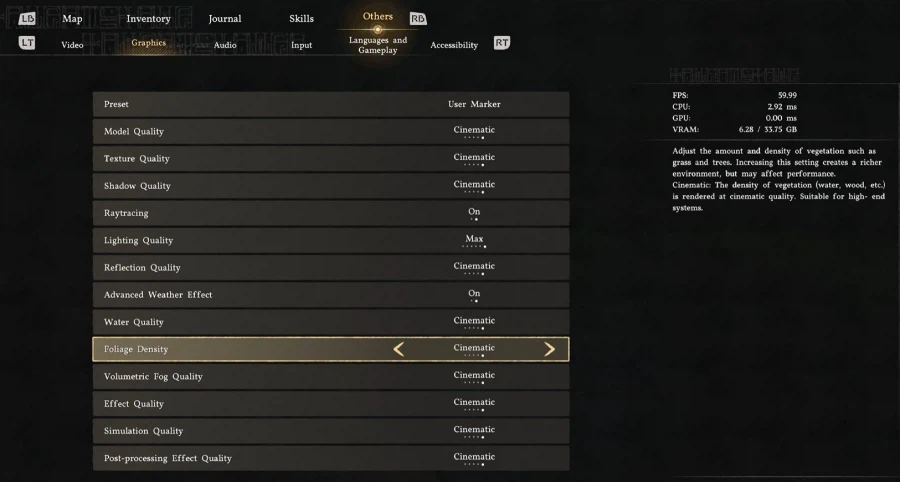Adjust the Lighting Quality level indicator
Screen dimensions: 900x482
pos(474,240)
